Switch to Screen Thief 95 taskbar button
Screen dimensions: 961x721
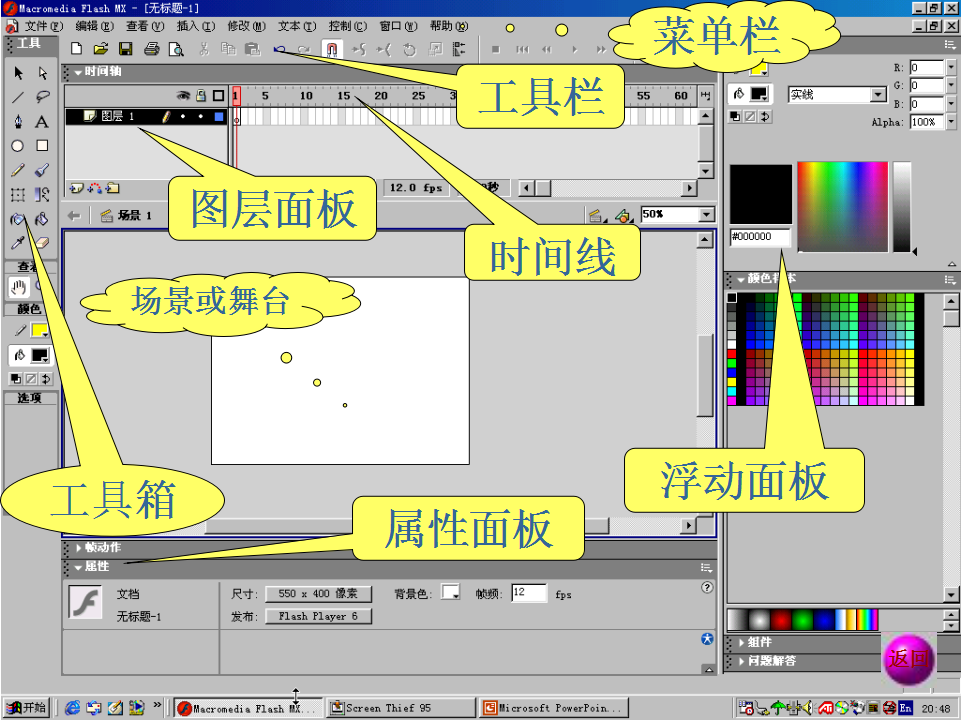point(400,708)
